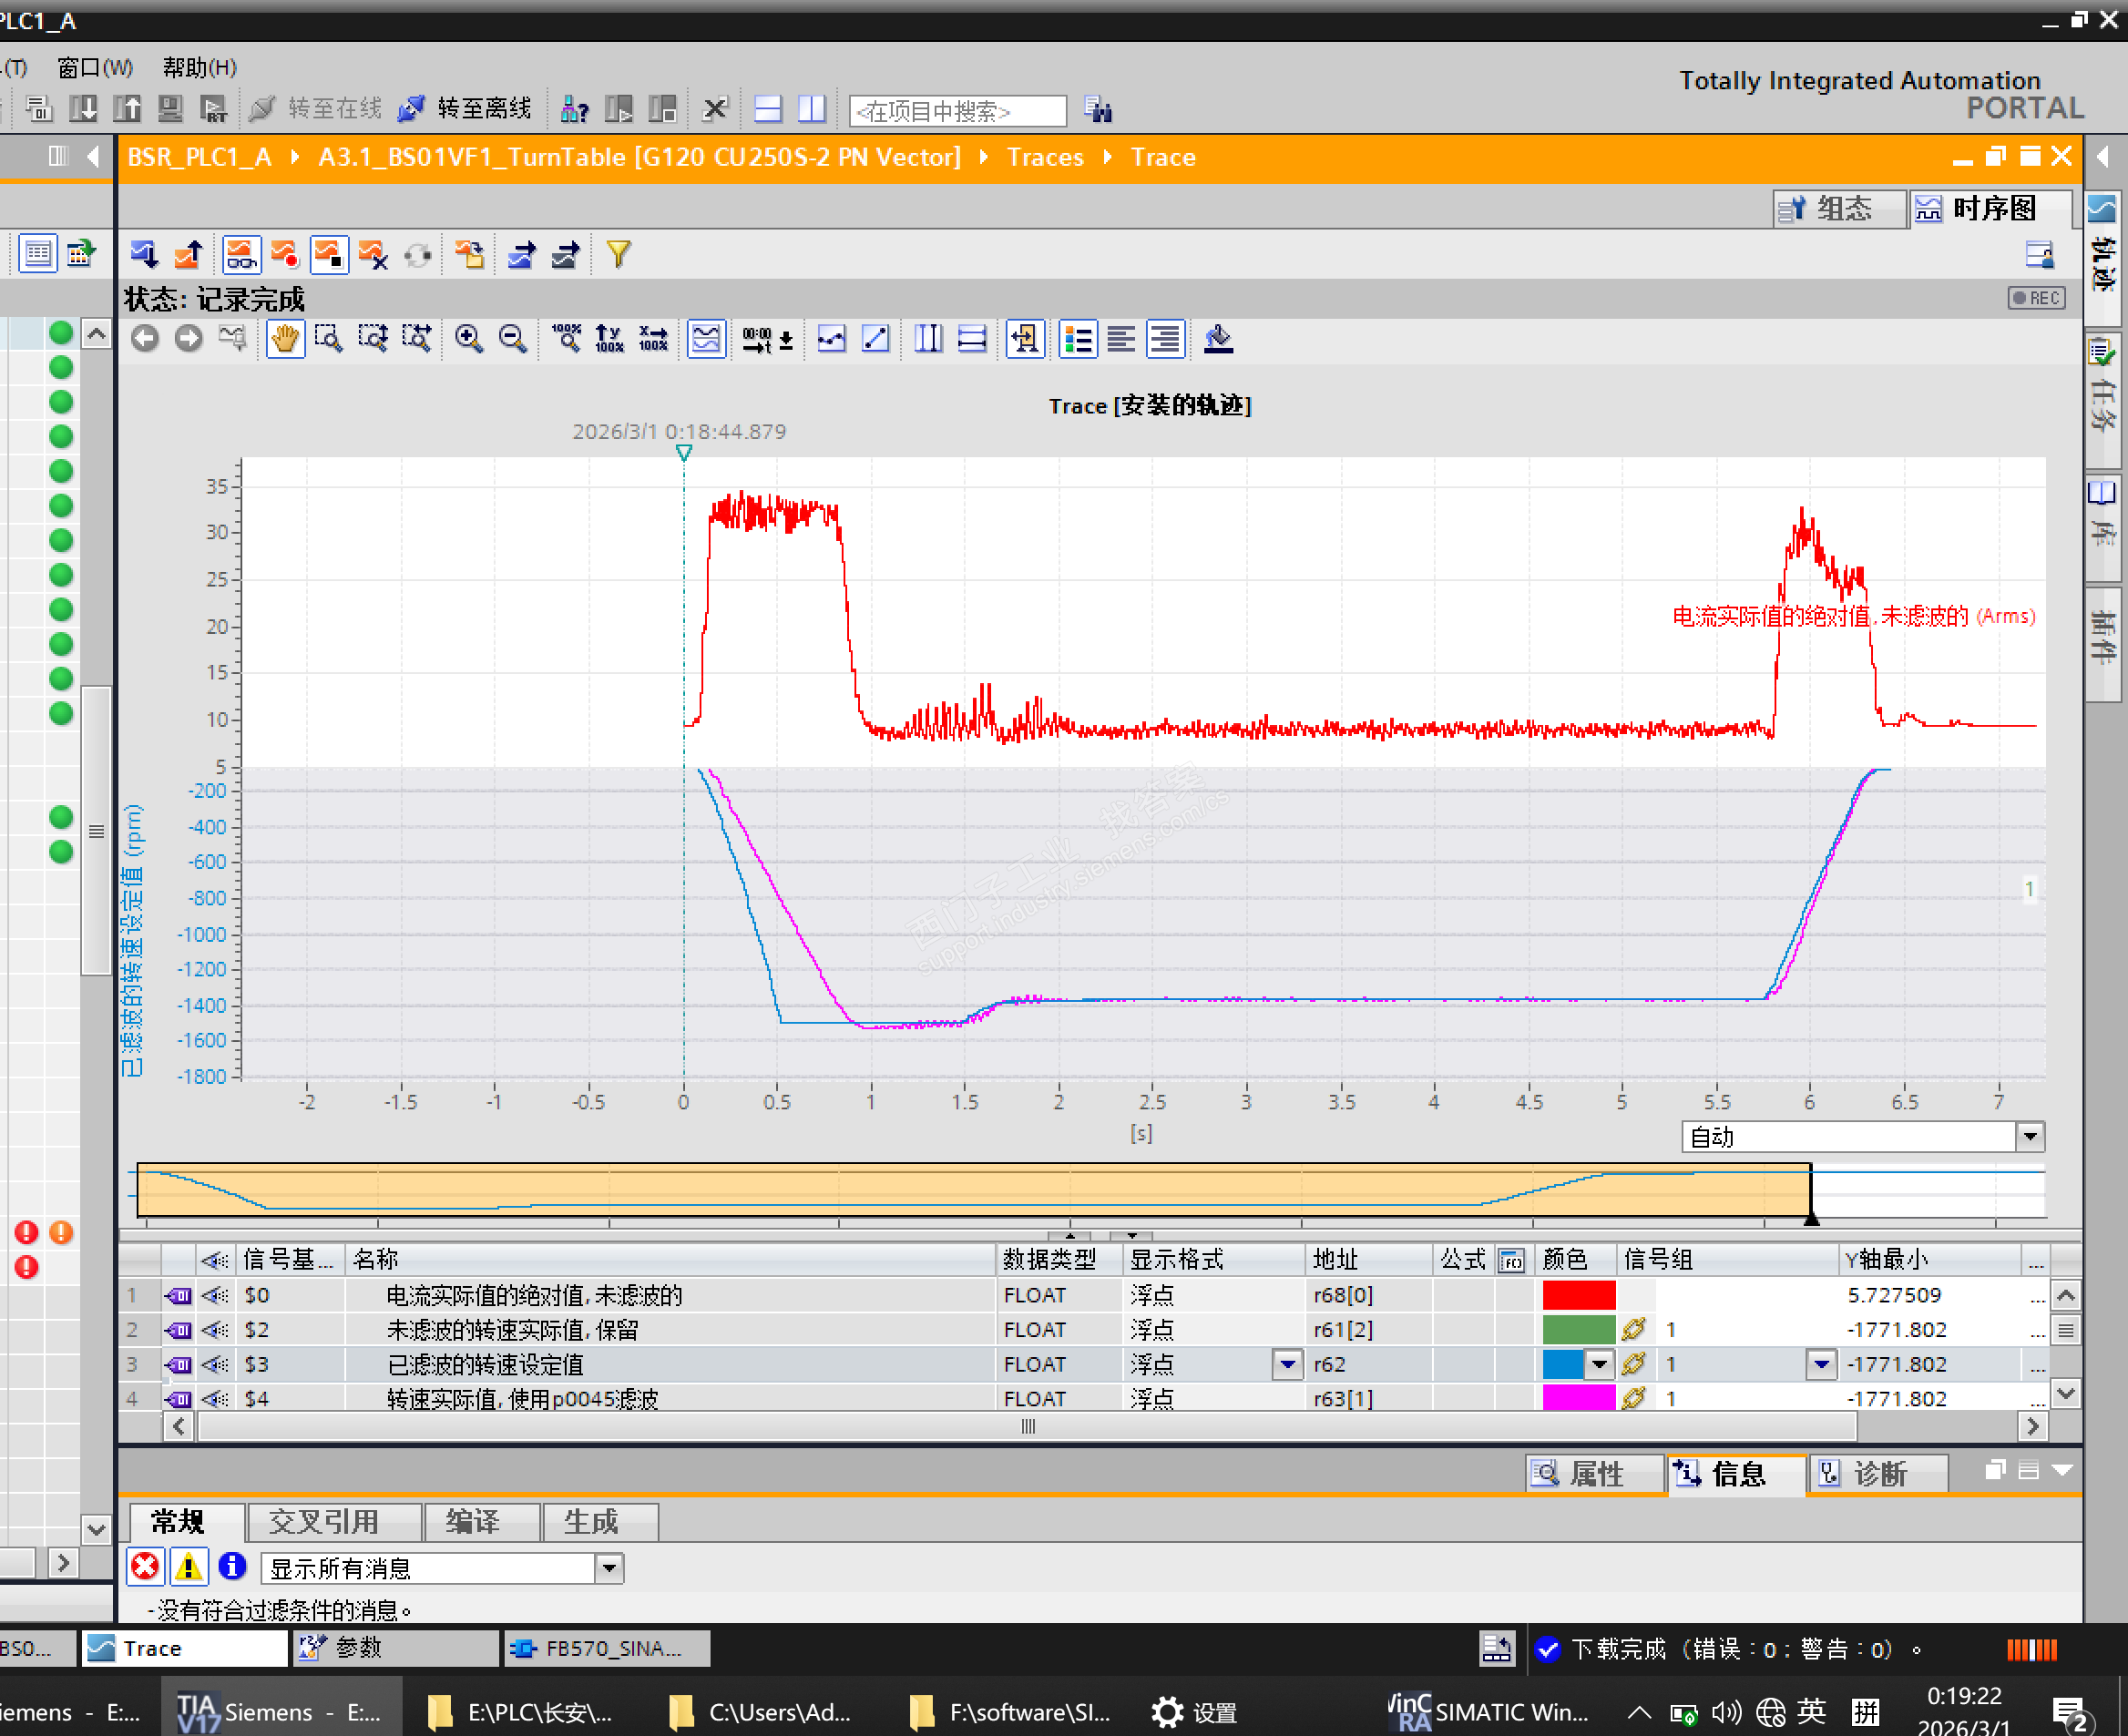
Task: Switch to the 组态 tab
Action: 1838,208
